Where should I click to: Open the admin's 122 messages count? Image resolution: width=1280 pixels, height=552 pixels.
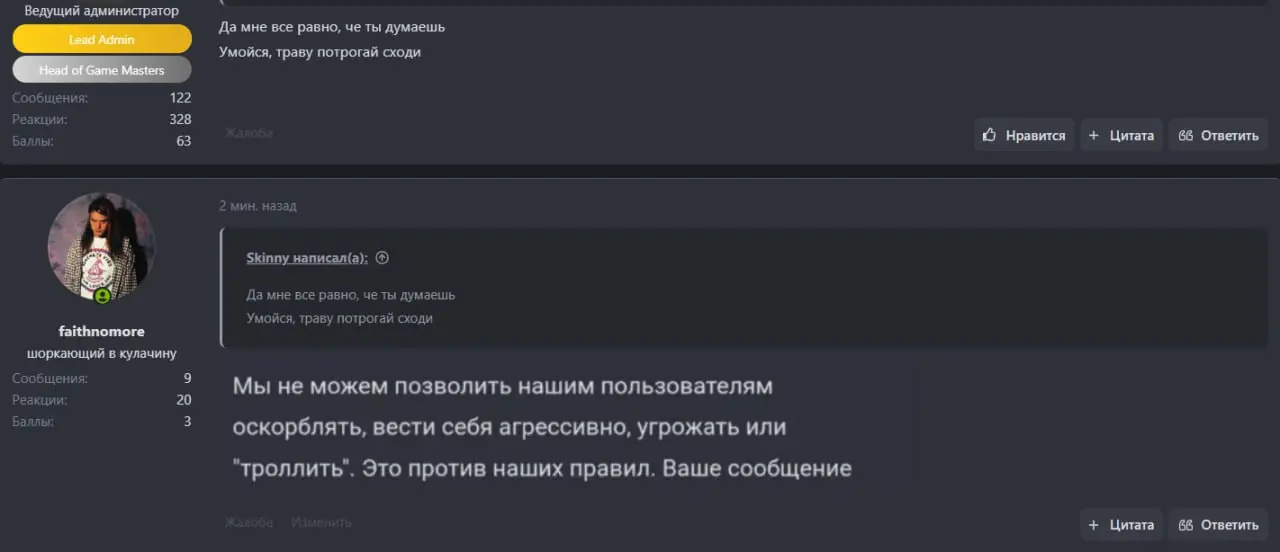(x=180, y=98)
